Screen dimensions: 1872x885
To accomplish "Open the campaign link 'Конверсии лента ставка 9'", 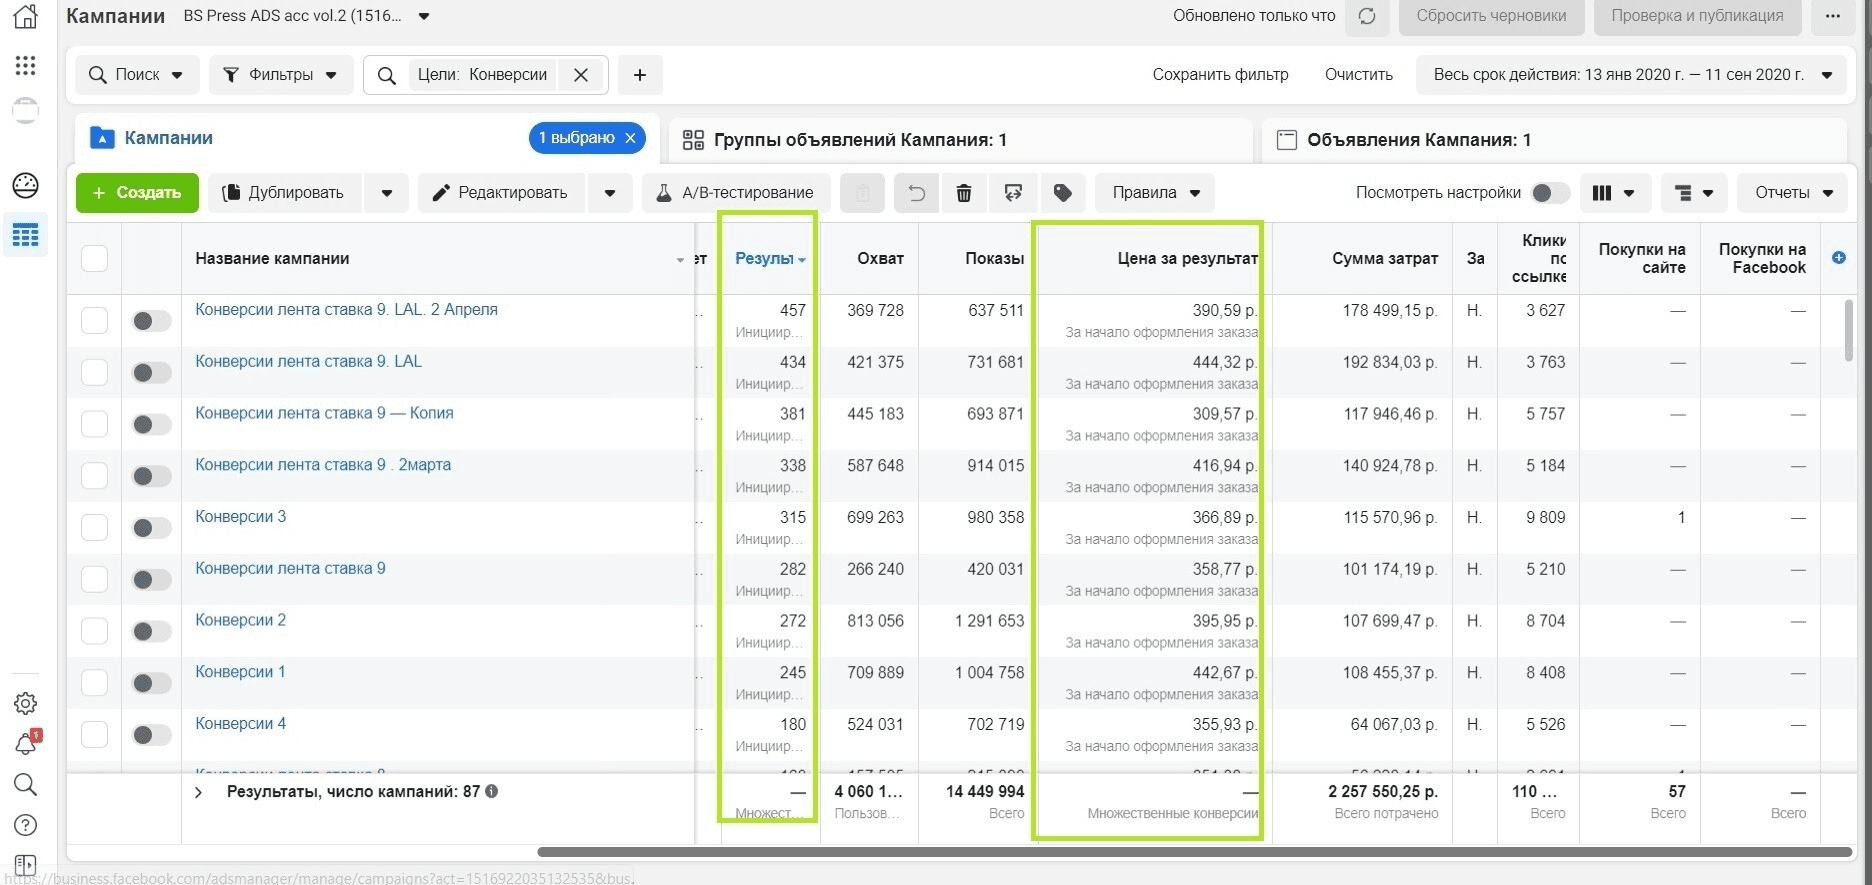I will [290, 568].
